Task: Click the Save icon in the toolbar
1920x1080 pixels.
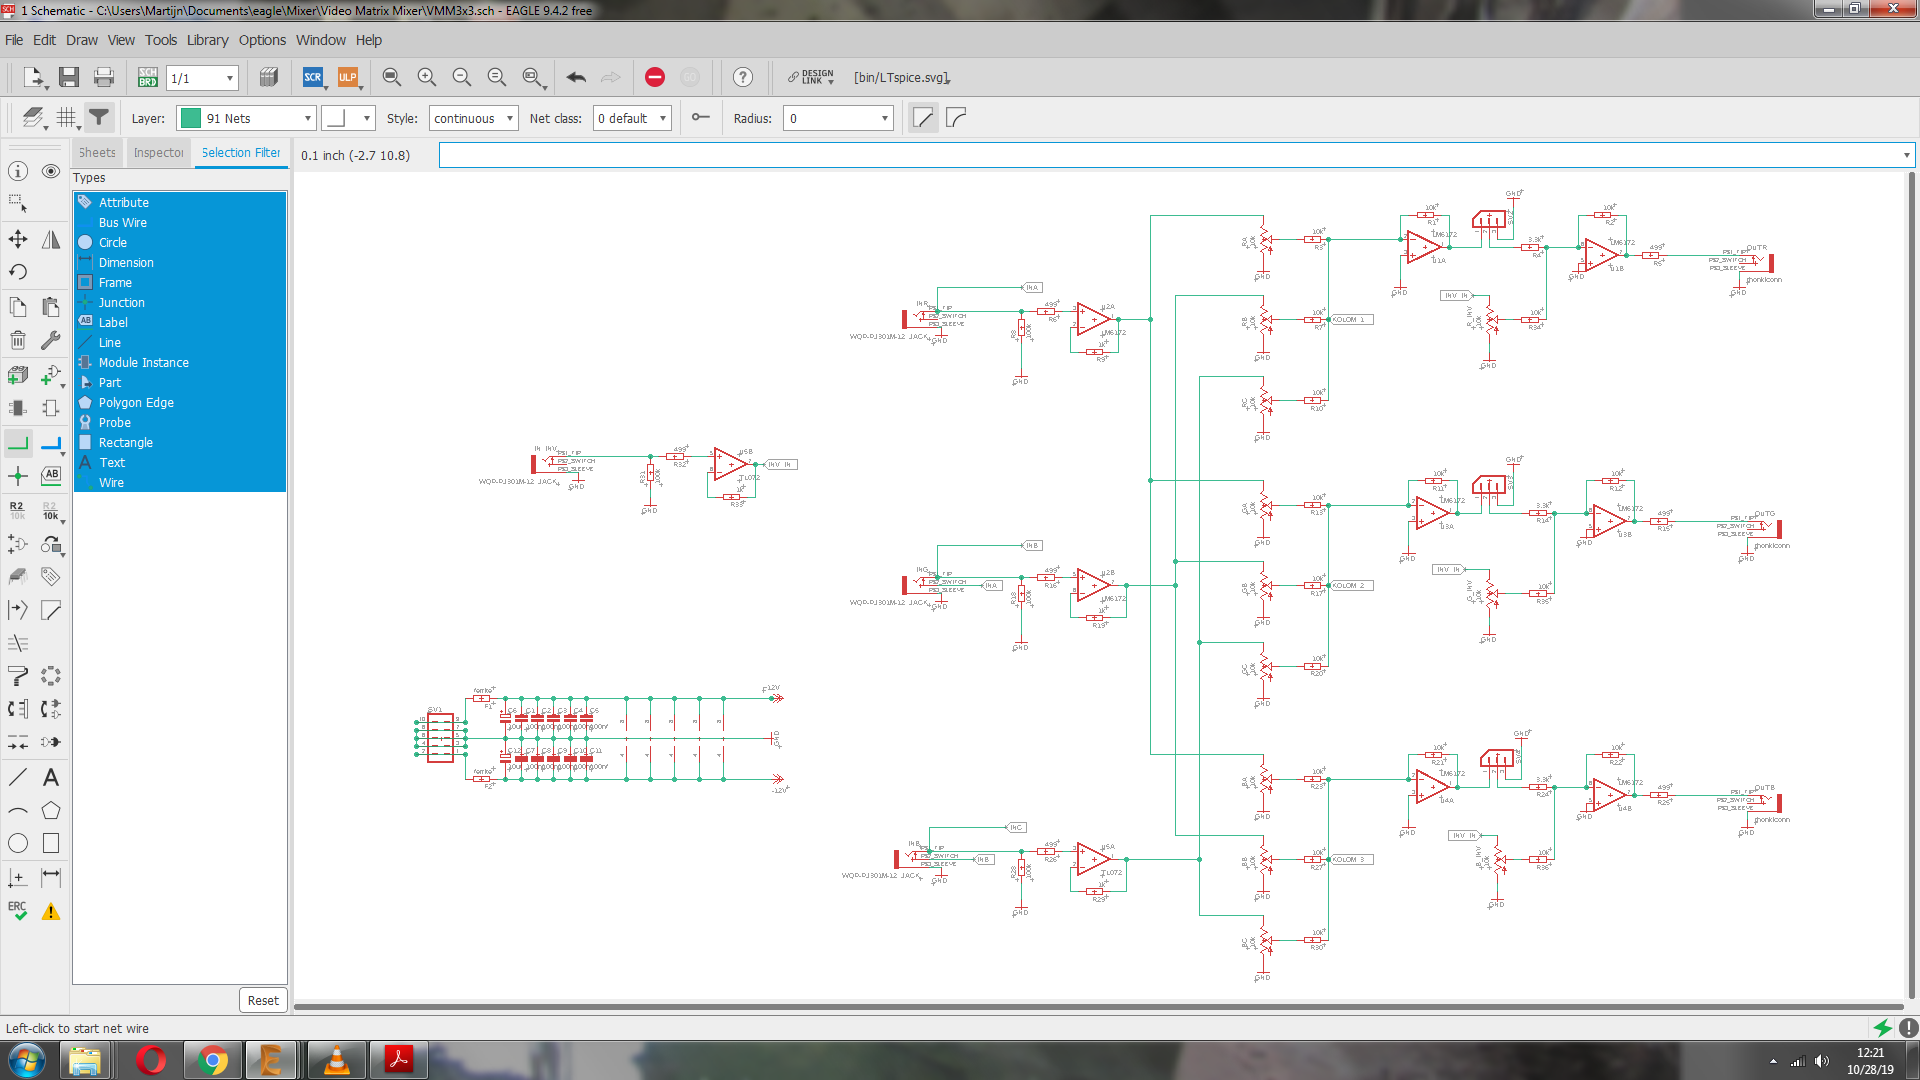Action: tap(68, 78)
